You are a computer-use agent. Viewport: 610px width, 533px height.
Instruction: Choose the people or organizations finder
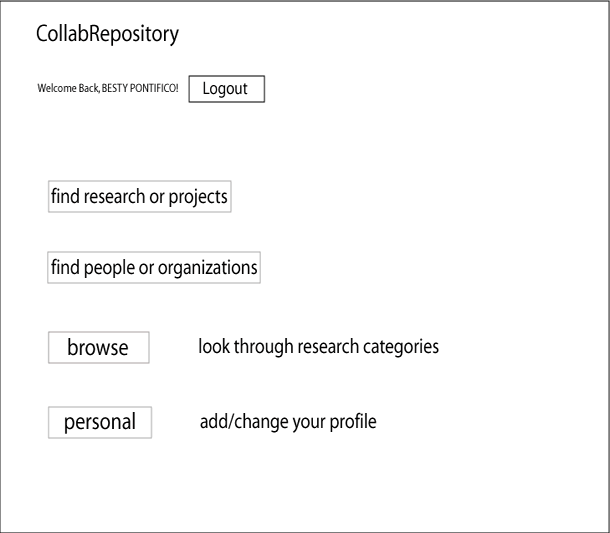pyautogui.click(x=154, y=268)
